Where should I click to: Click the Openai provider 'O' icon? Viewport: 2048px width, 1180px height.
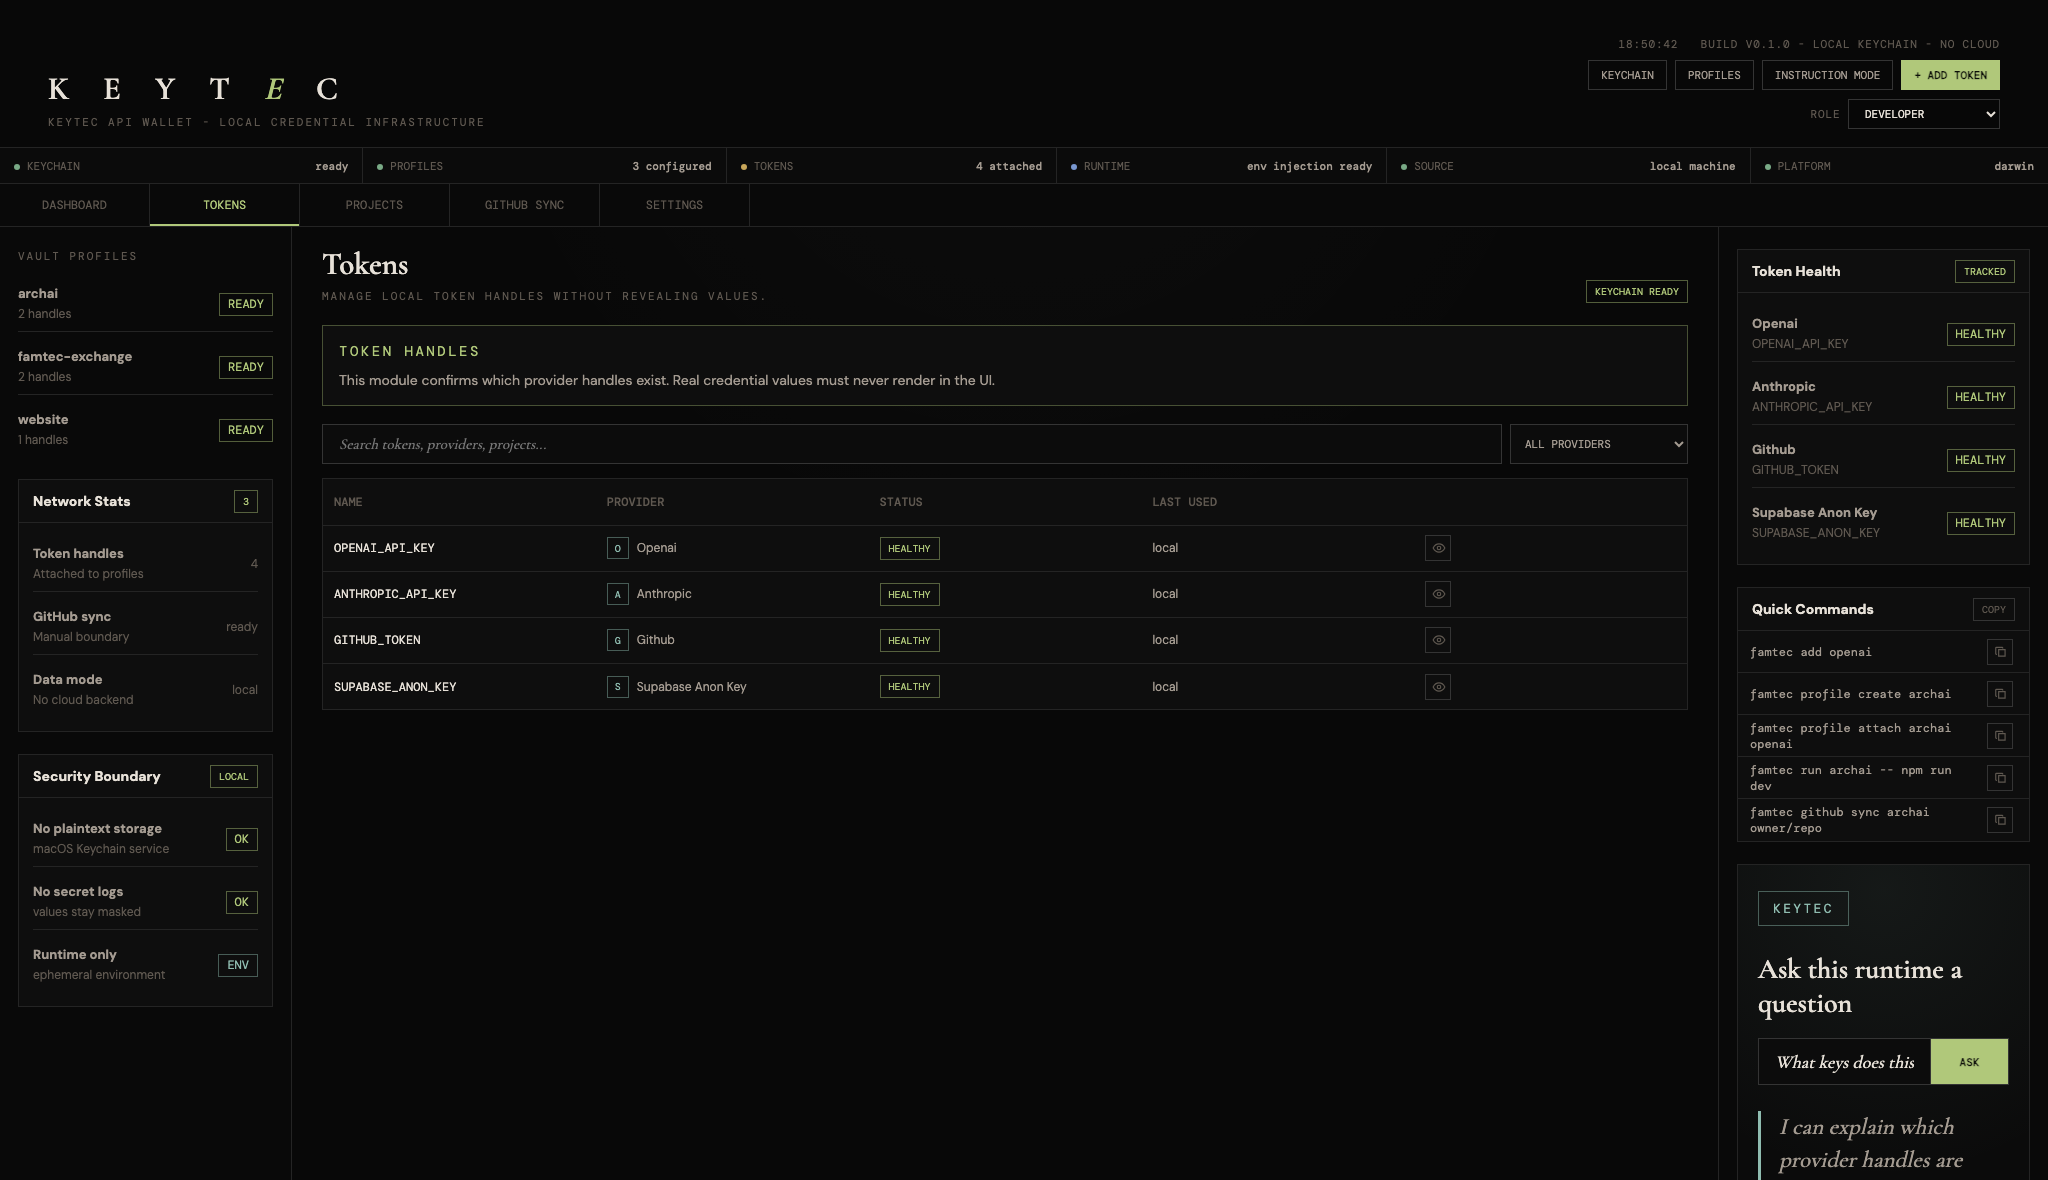click(617, 548)
